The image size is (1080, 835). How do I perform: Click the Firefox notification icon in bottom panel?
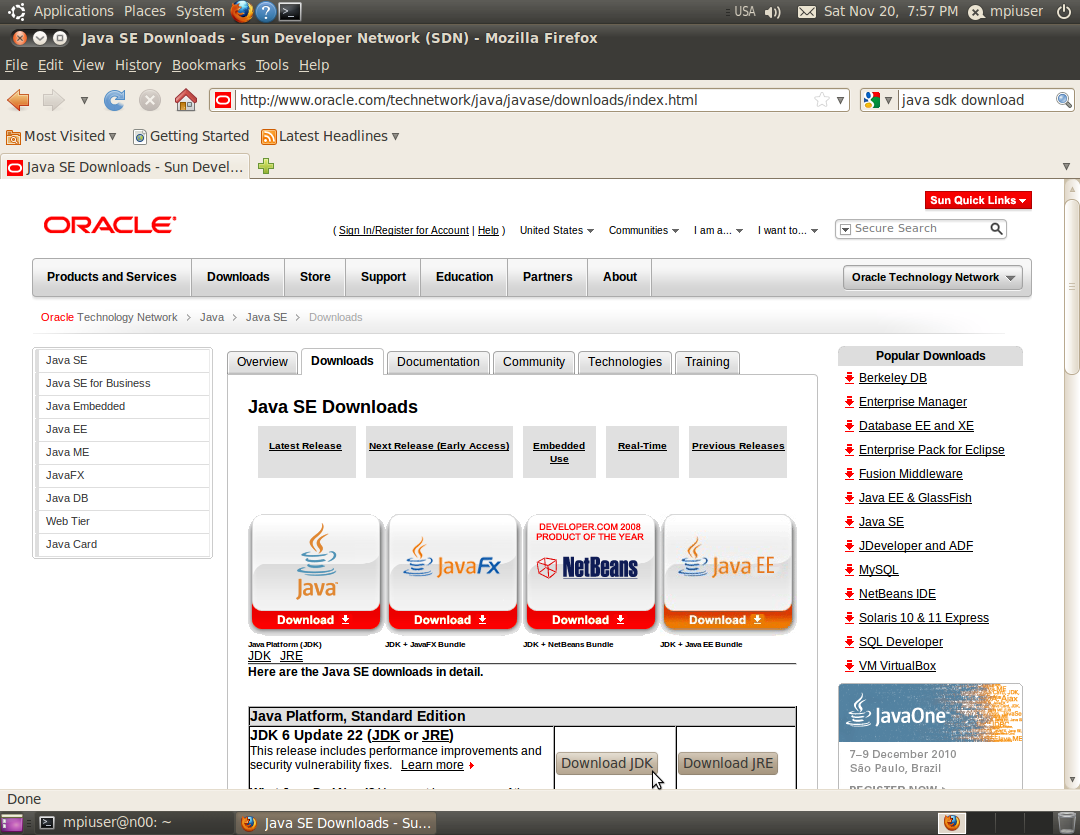click(x=952, y=823)
